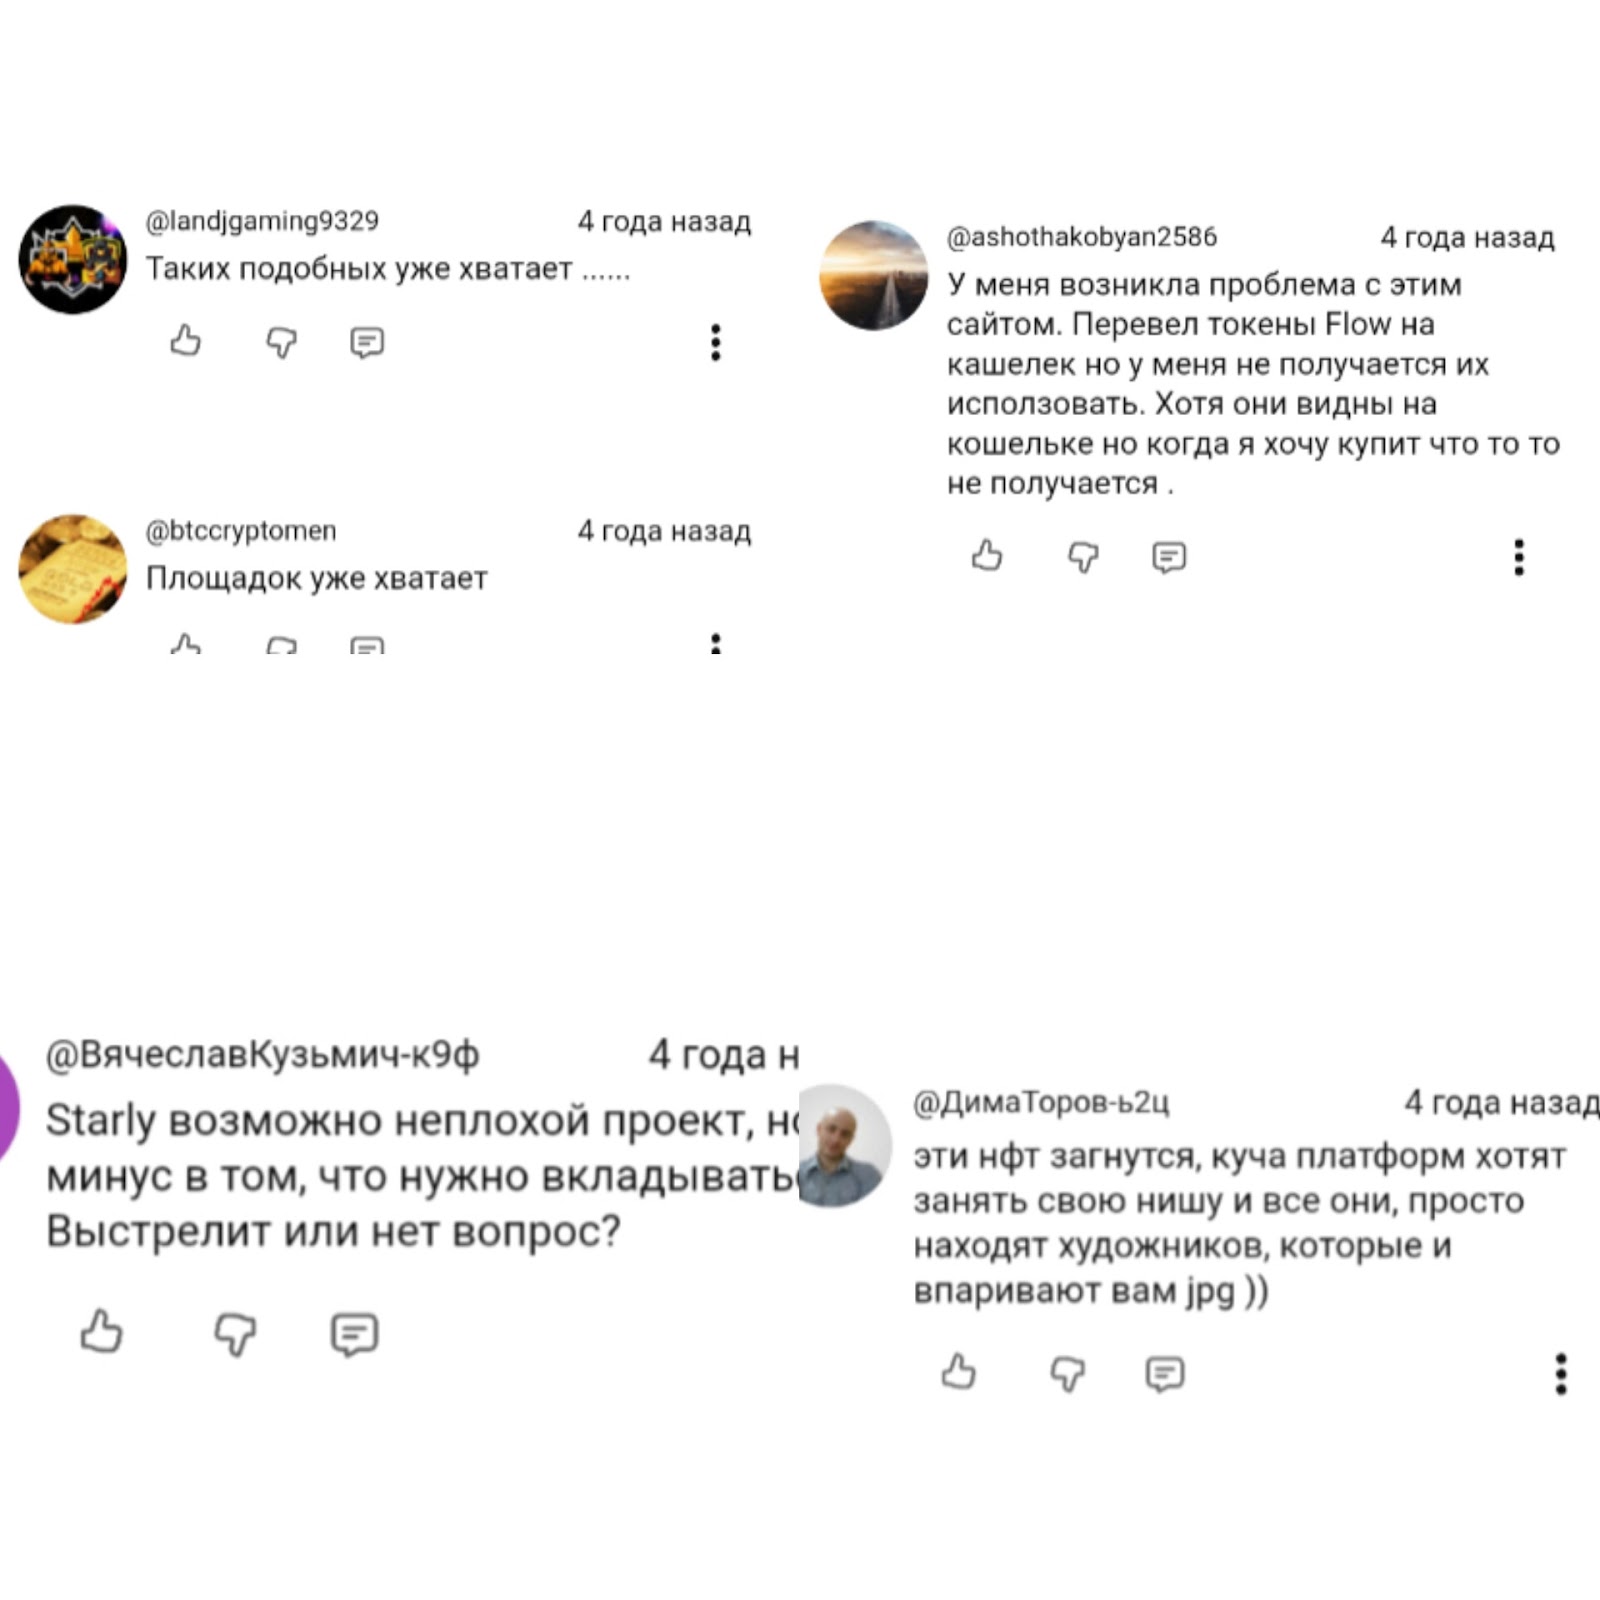Open the options menu for the @ashothakobyan2586 comment
This screenshot has width=1600, height=1600.
[1519, 557]
